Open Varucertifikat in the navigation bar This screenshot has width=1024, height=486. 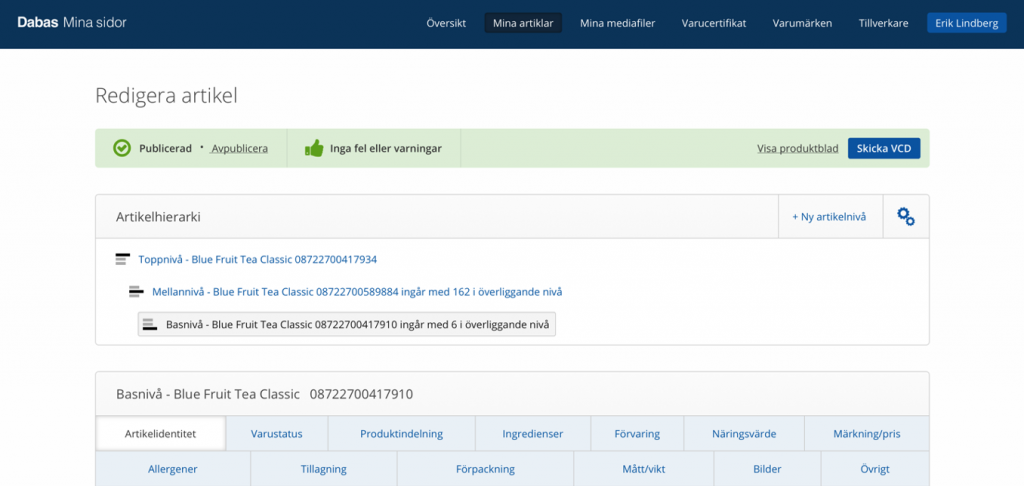tap(714, 24)
